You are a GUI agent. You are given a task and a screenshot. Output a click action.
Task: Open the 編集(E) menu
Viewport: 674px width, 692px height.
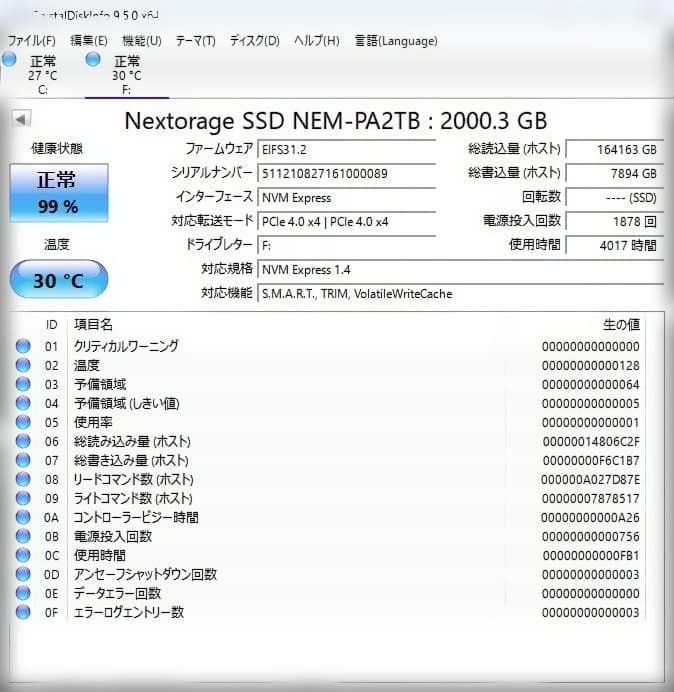pos(89,41)
